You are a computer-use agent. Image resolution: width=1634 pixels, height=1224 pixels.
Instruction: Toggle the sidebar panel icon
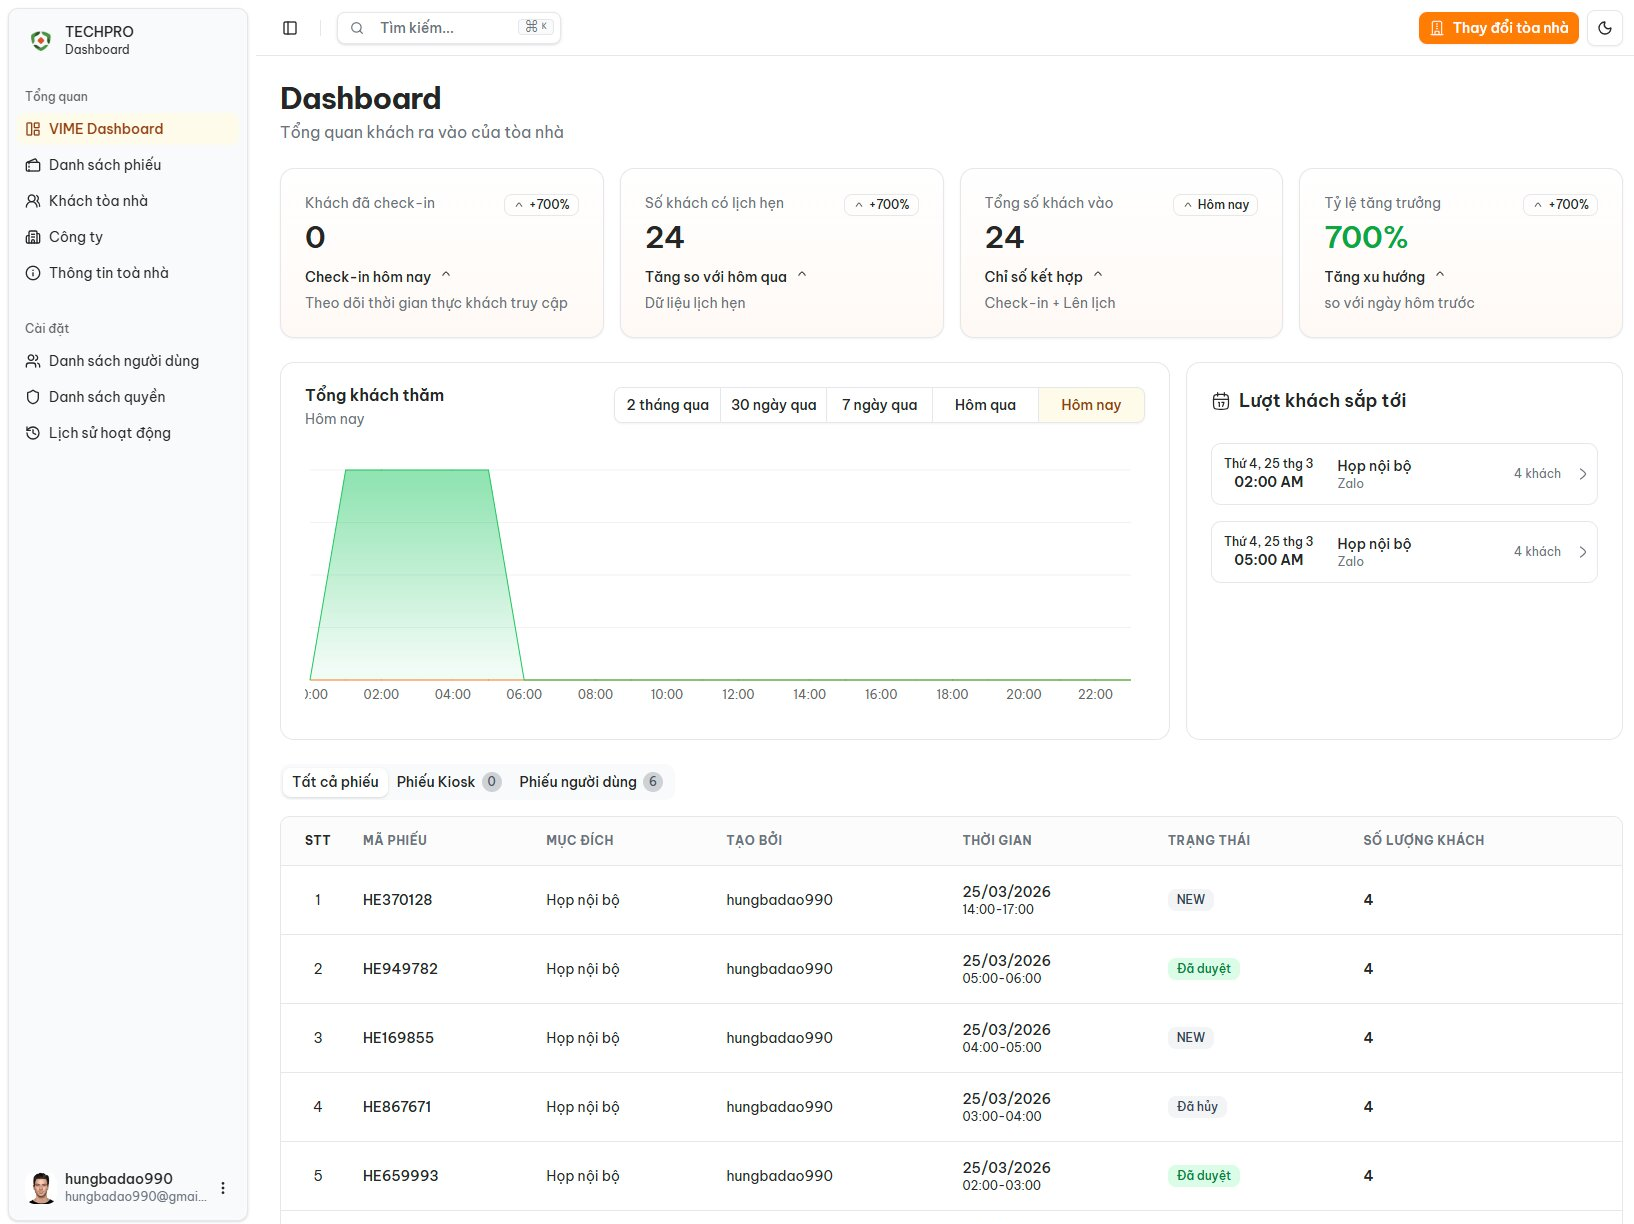290,28
